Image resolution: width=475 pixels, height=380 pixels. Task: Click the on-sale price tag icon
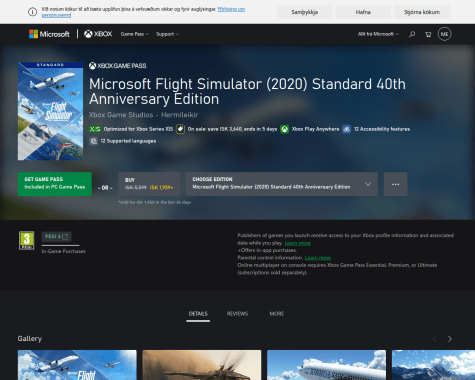coord(180,129)
